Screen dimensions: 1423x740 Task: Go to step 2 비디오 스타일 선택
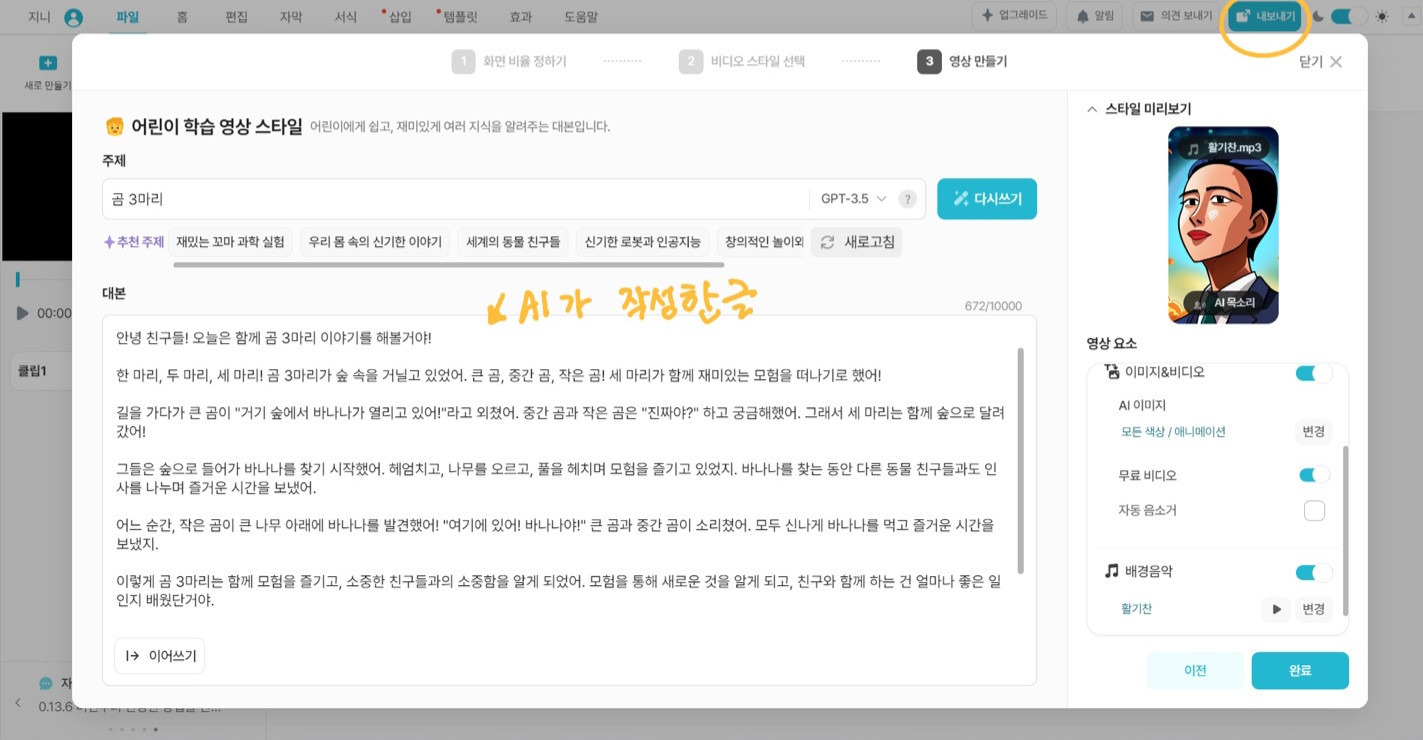[x=742, y=62]
